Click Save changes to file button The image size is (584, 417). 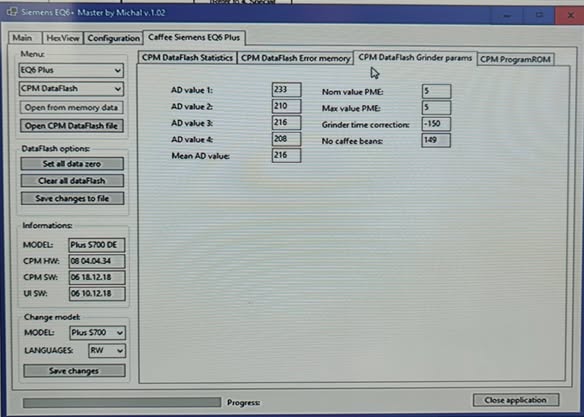point(72,198)
